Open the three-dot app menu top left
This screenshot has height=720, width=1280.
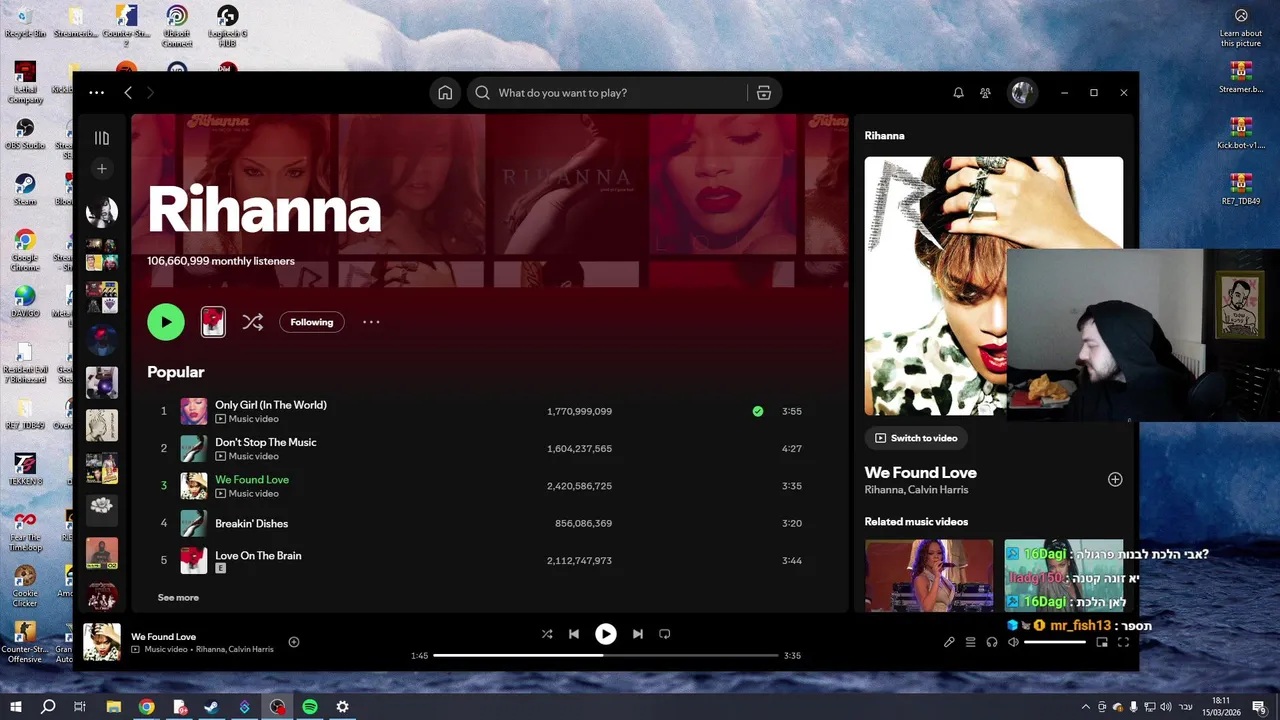tap(96, 93)
